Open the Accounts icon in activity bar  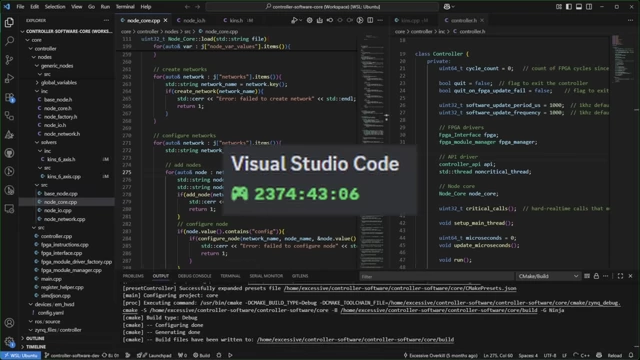pyautogui.click(x=9, y=323)
